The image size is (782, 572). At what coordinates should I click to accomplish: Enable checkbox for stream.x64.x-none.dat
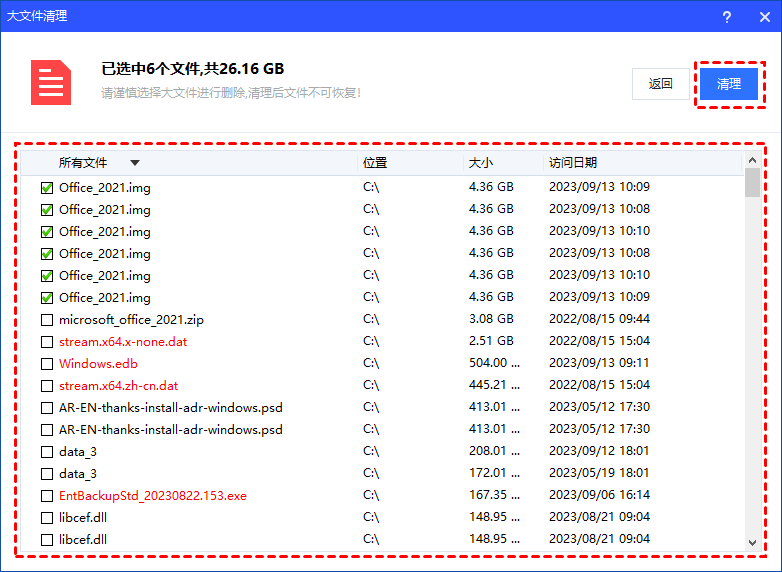[x=47, y=342]
